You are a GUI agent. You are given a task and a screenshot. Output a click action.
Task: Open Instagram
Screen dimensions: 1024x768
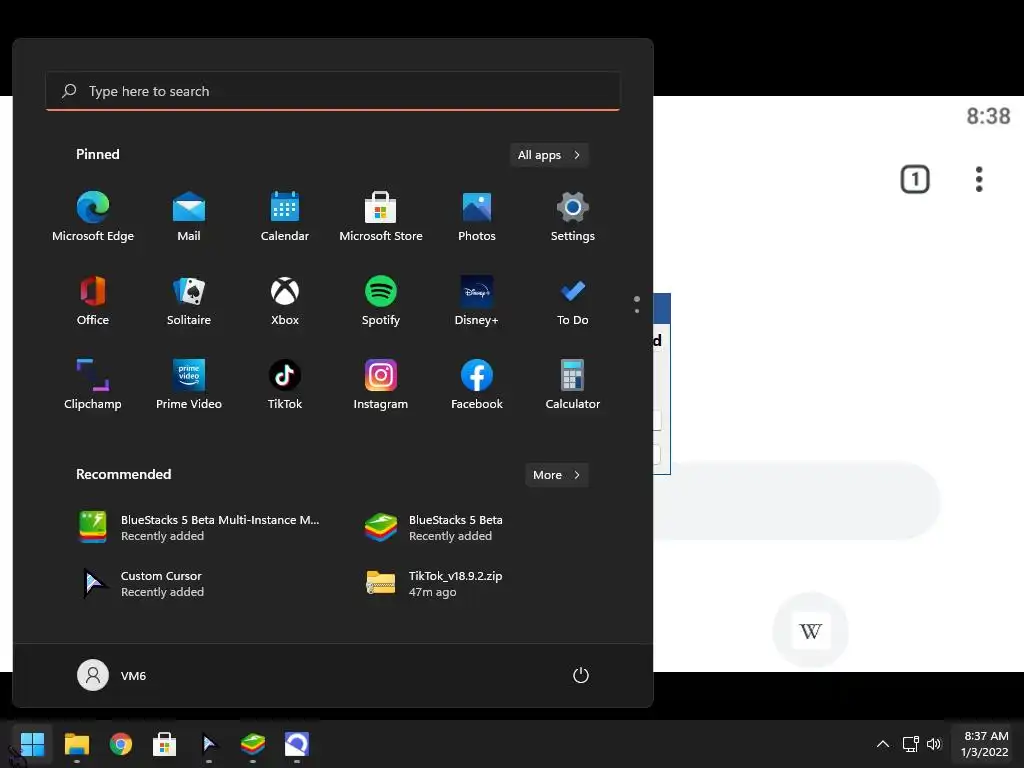381,385
